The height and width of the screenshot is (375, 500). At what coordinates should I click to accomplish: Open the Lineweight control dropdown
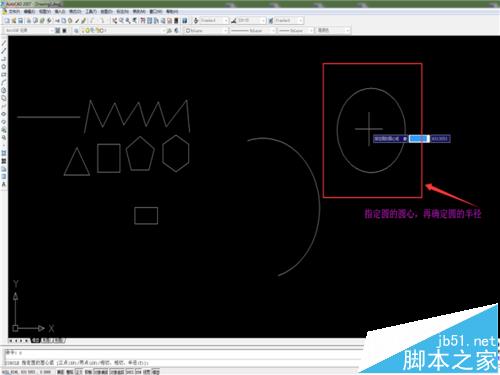coord(296,30)
